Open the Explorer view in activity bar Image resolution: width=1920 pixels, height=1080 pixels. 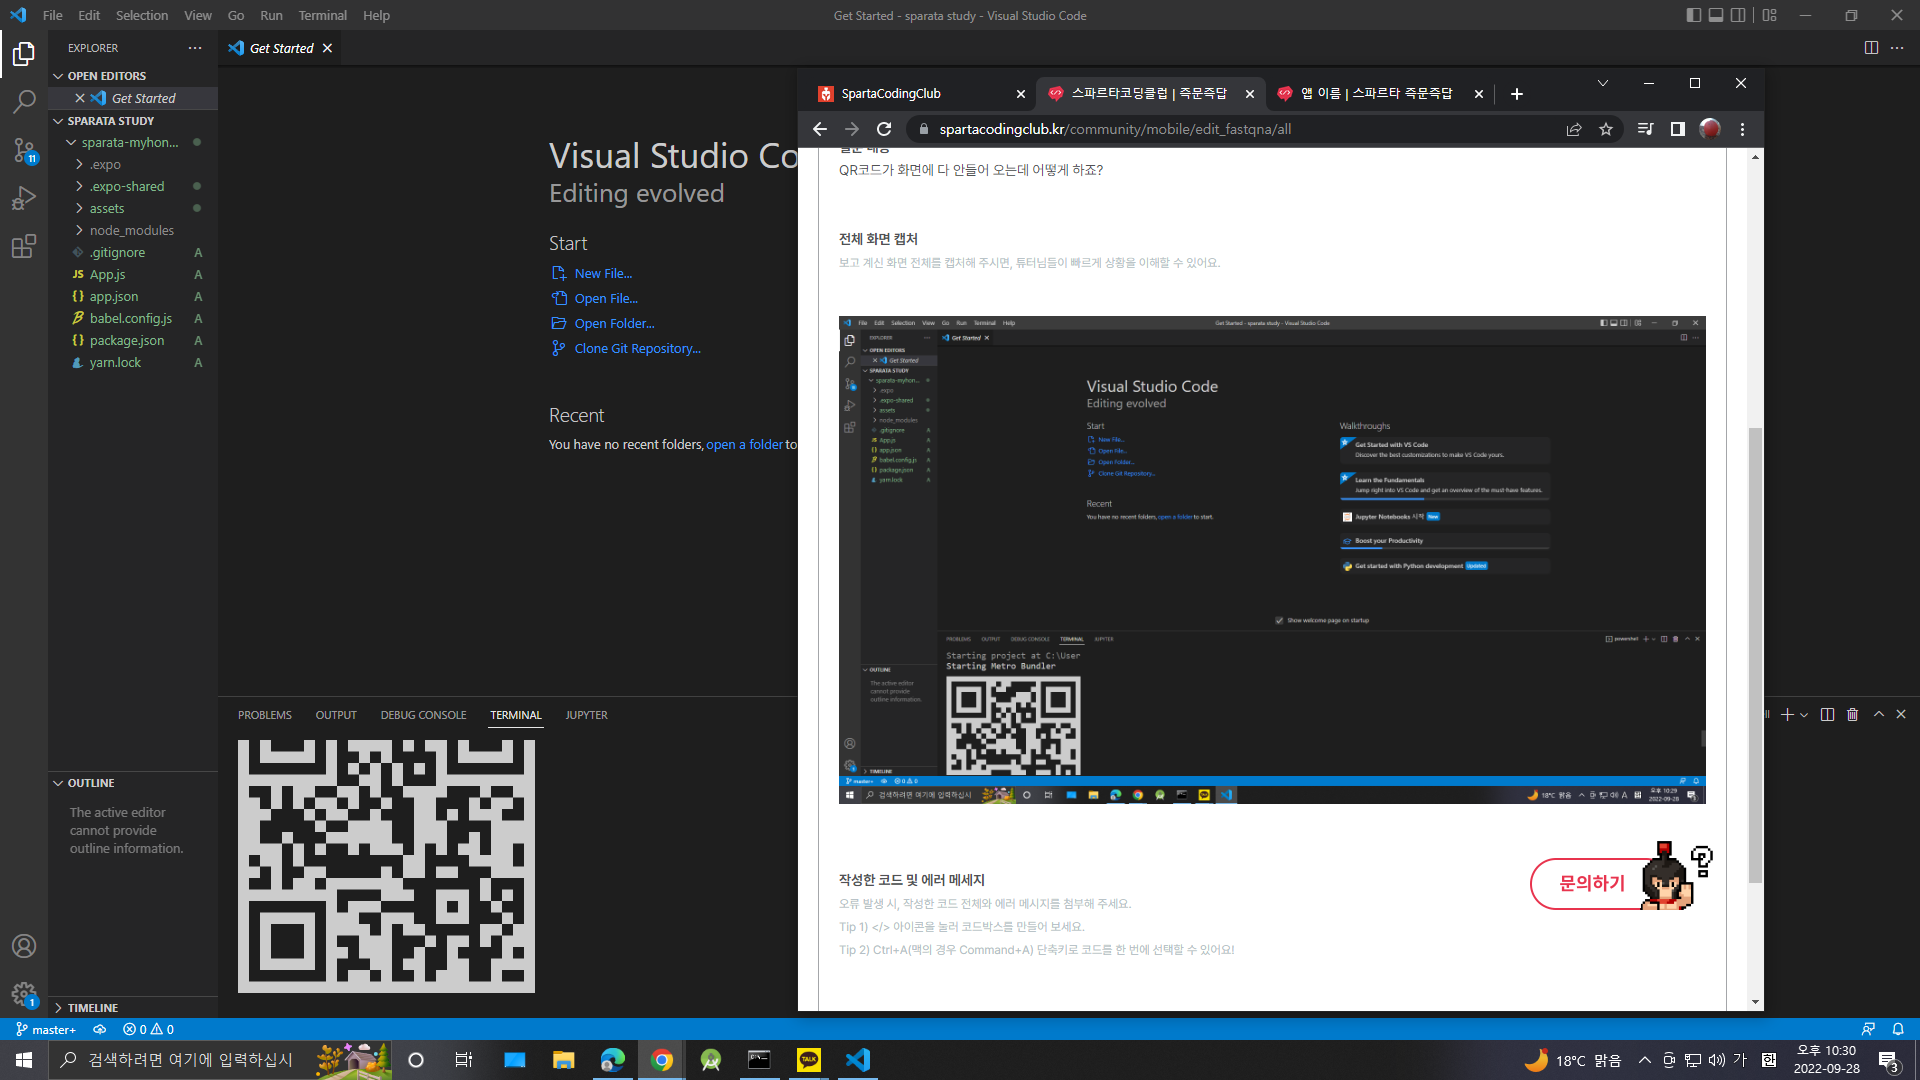click(24, 53)
